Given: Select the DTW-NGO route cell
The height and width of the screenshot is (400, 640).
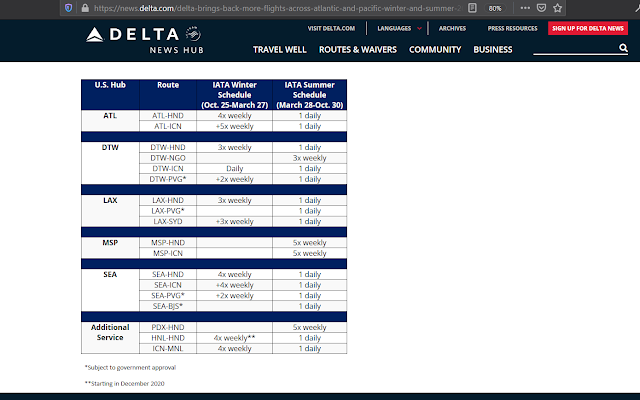Looking at the screenshot, I should (168, 158).
